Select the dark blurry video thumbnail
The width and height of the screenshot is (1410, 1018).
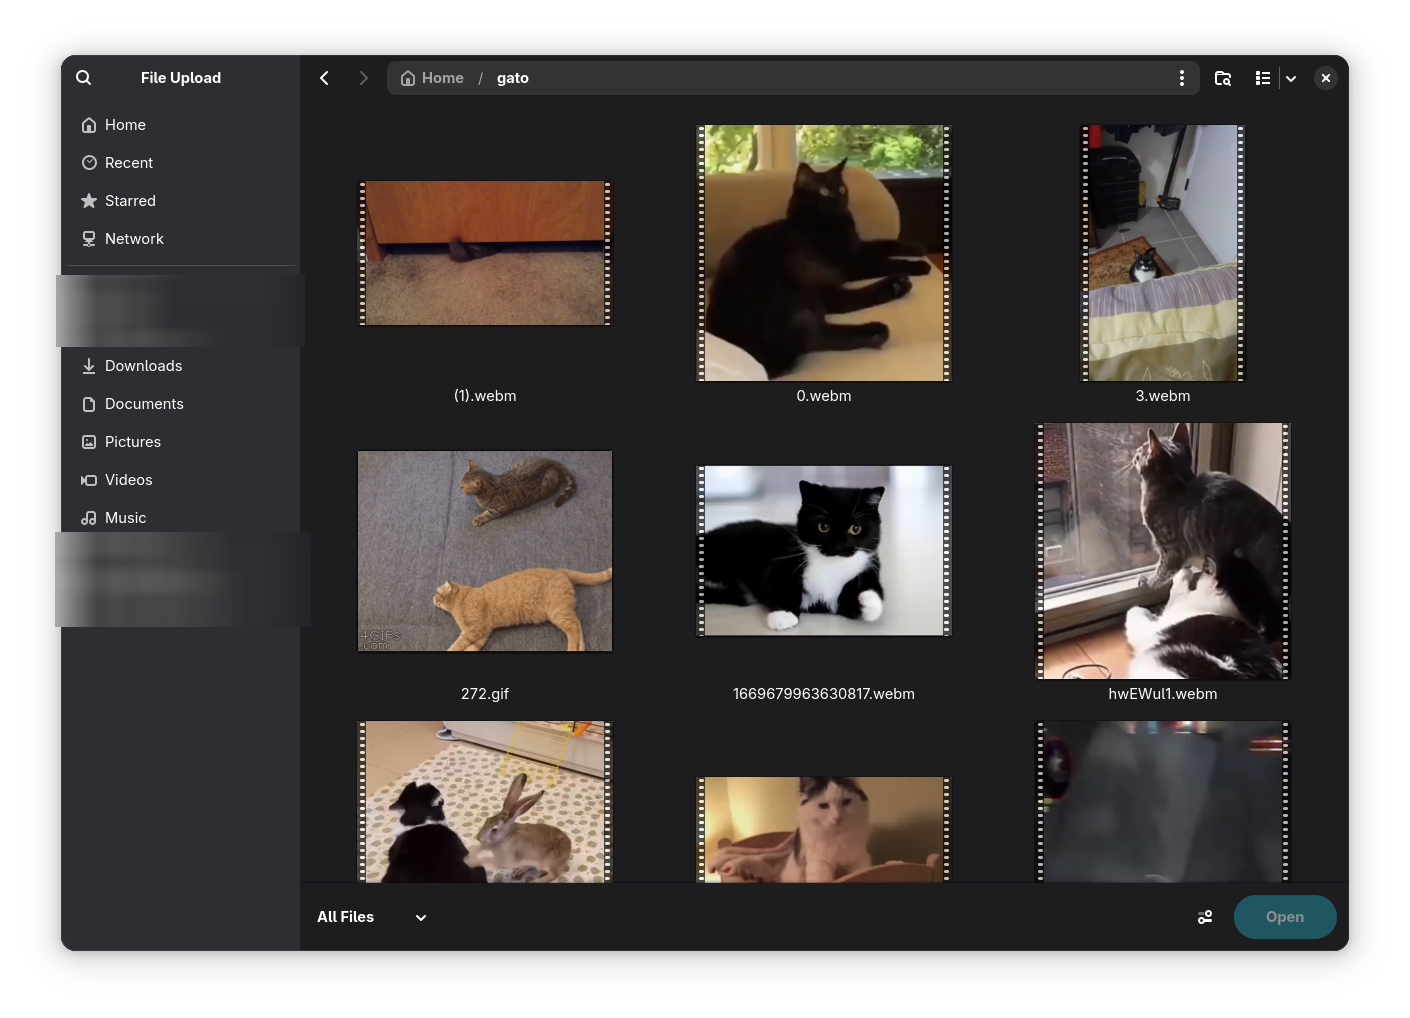click(1163, 802)
